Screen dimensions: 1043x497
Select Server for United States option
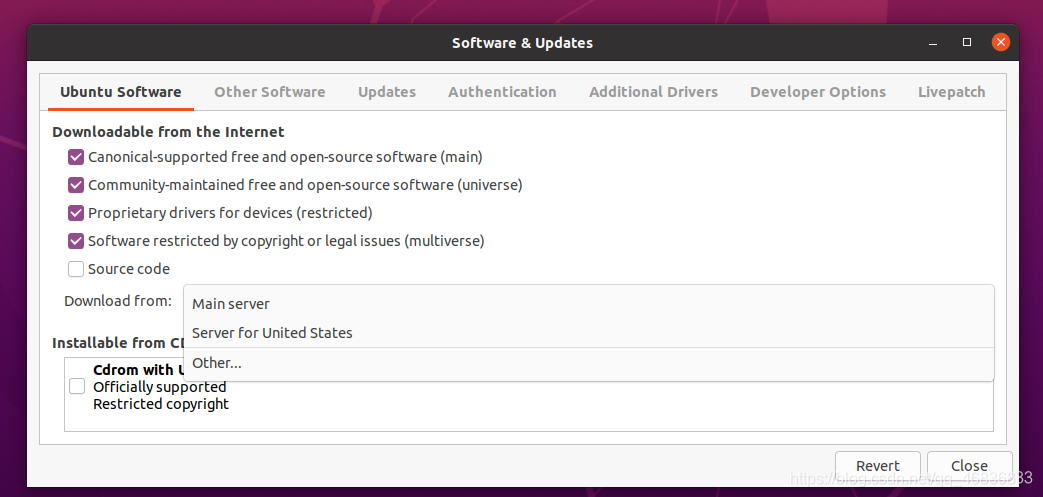coord(589,333)
